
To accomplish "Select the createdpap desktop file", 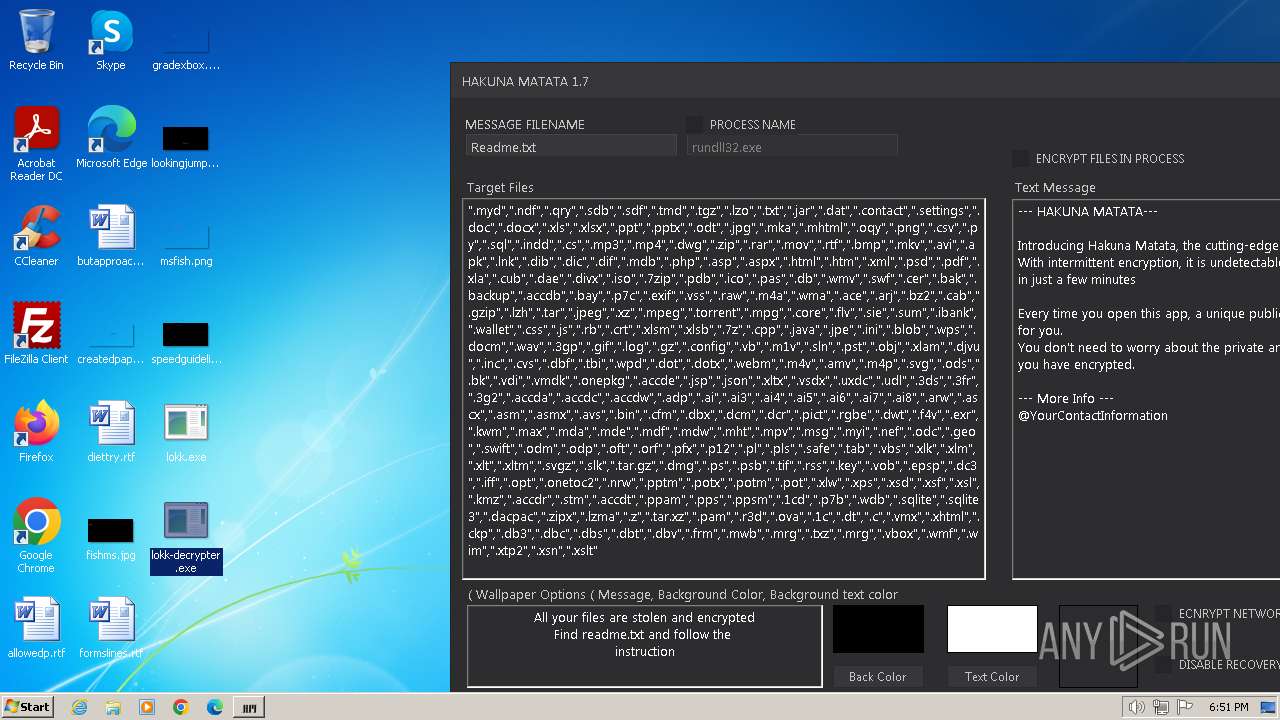I will coord(110,341).
